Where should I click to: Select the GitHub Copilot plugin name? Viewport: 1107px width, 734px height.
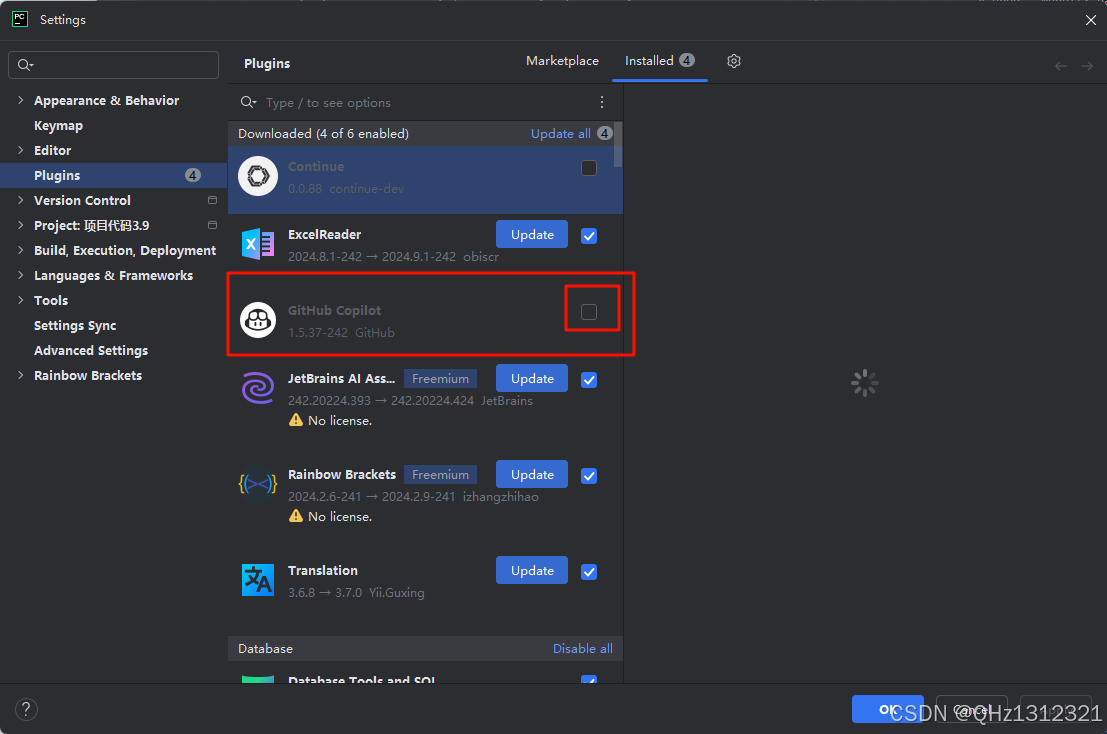click(x=334, y=311)
